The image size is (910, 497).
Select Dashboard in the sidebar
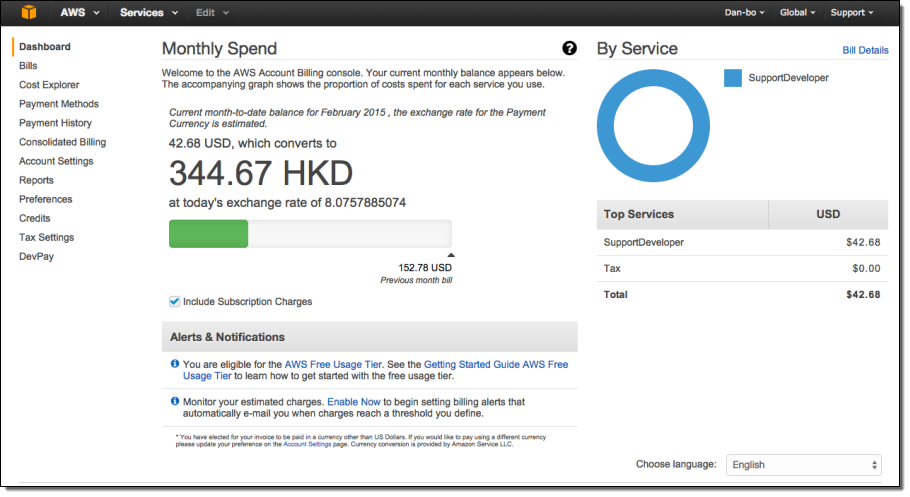point(45,46)
